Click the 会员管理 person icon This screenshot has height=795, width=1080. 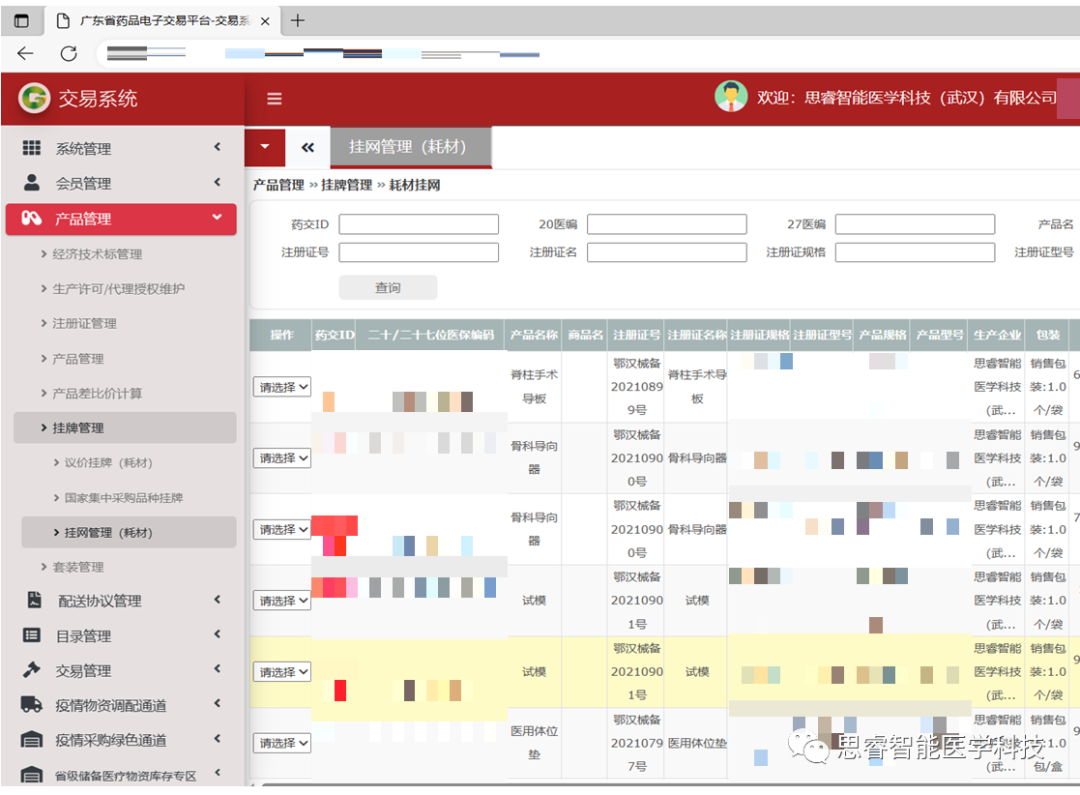click(32, 183)
